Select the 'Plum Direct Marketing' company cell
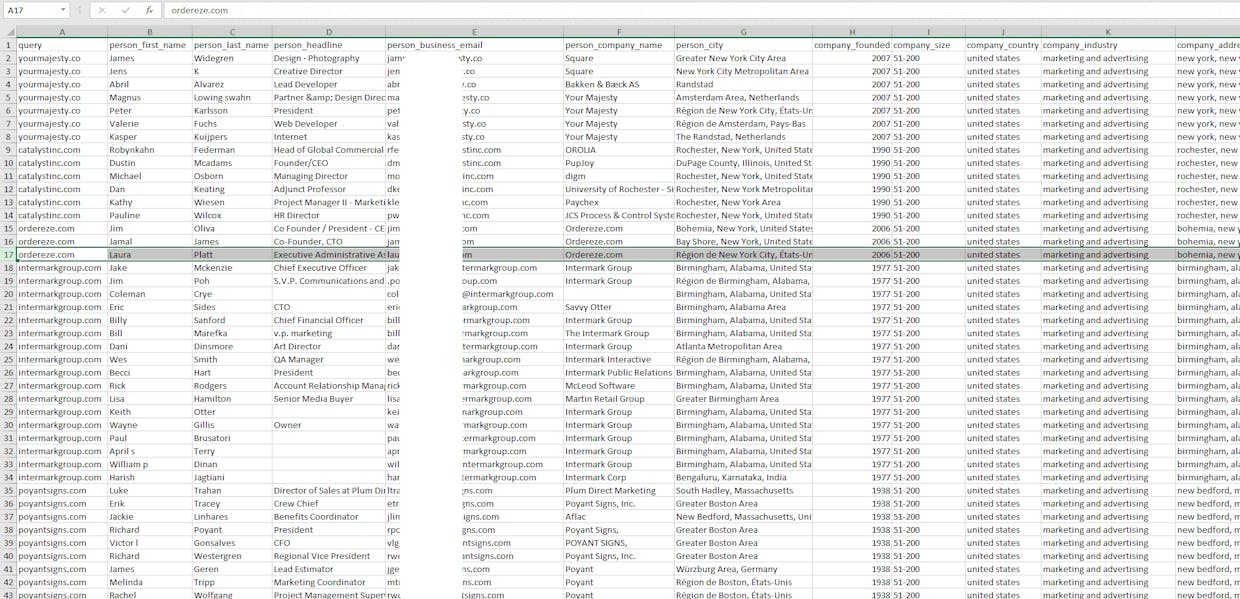 pyautogui.click(x=619, y=491)
